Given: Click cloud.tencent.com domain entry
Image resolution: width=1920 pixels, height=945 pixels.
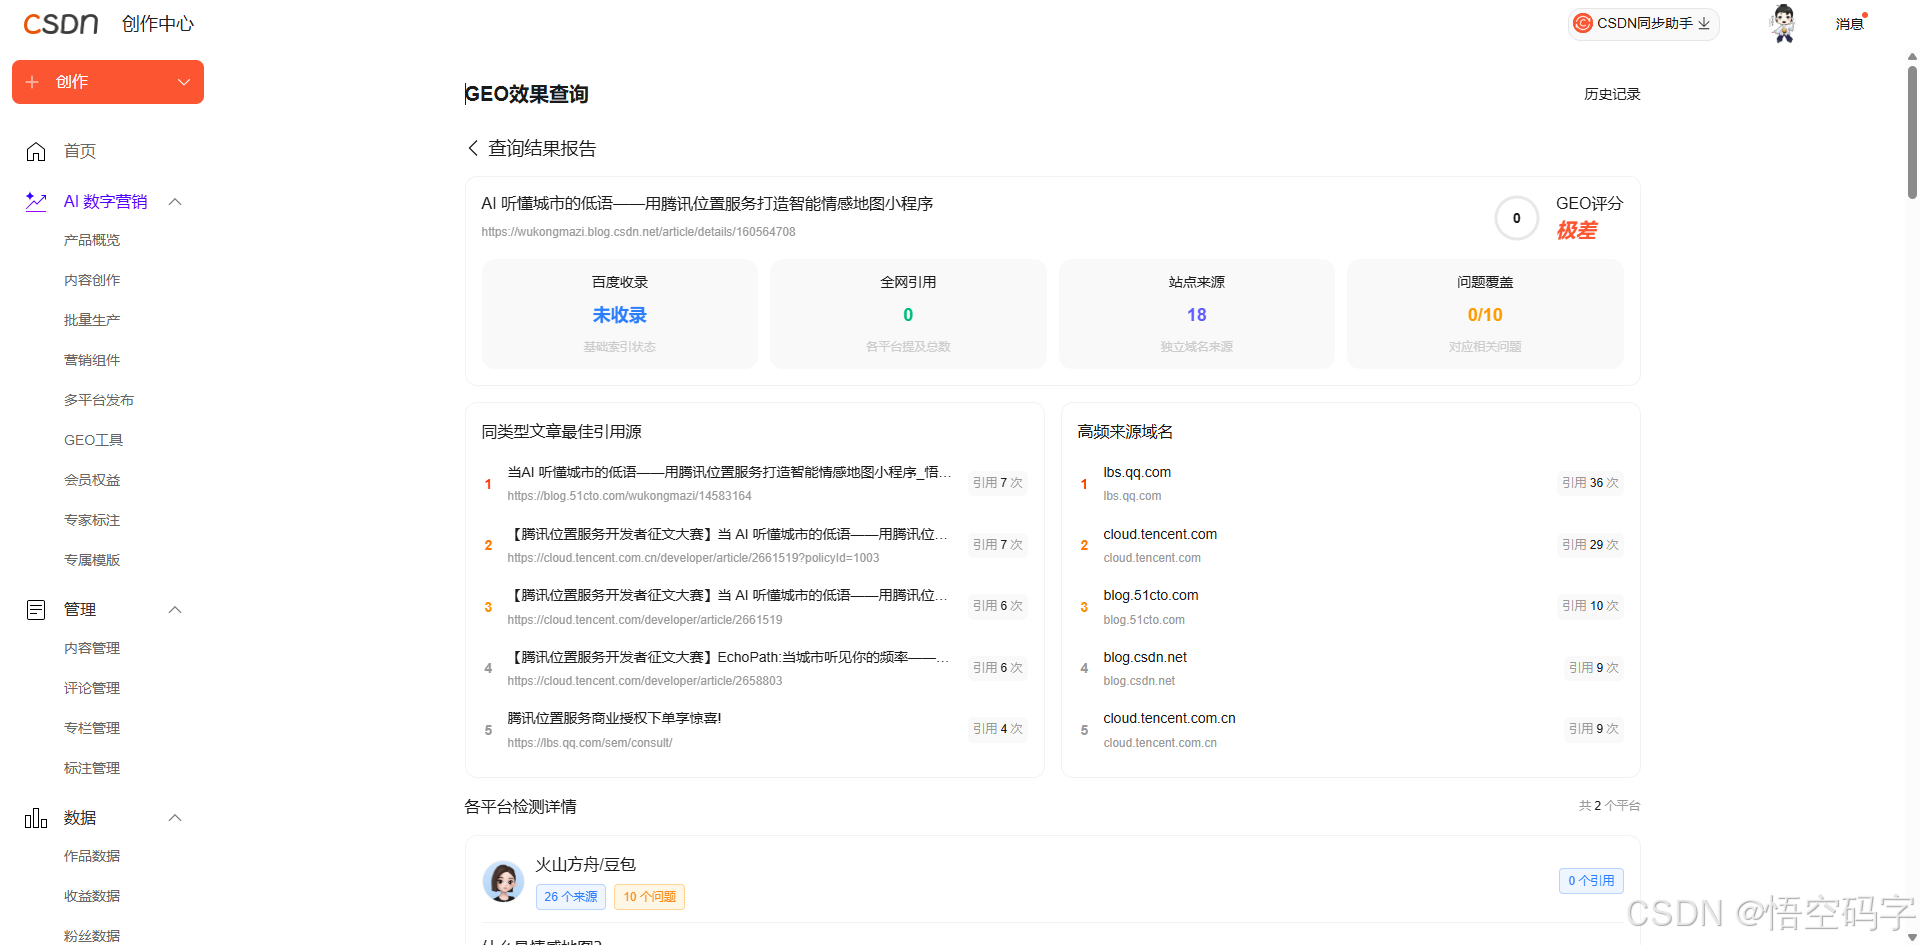Looking at the screenshot, I should tap(1160, 534).
